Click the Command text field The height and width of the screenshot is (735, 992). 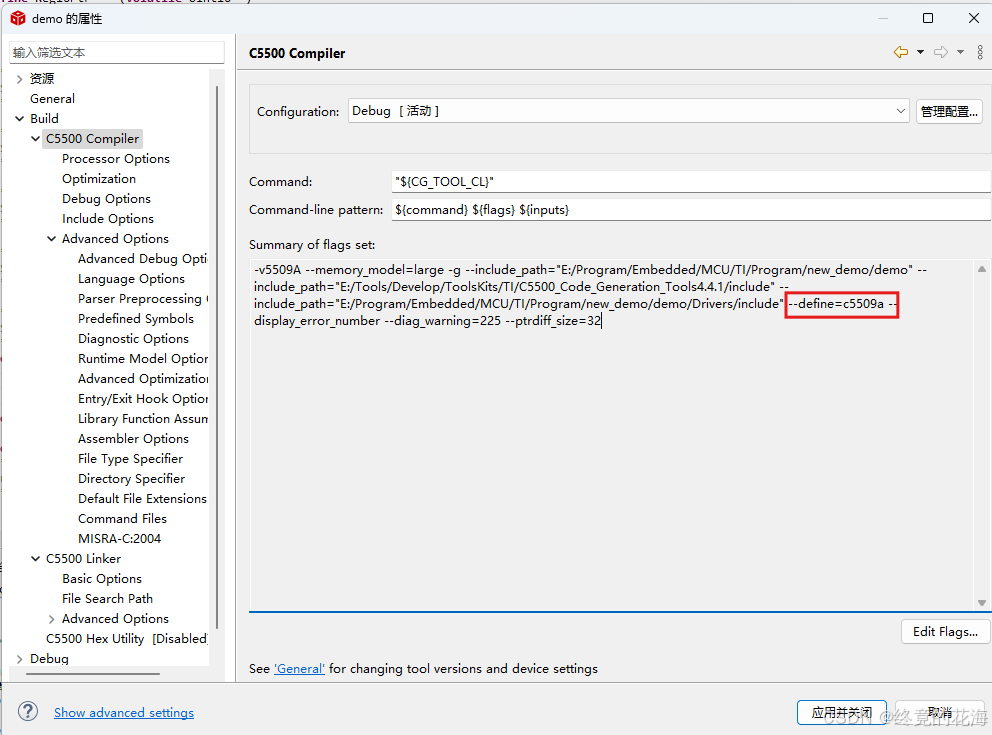click(691, 182)
